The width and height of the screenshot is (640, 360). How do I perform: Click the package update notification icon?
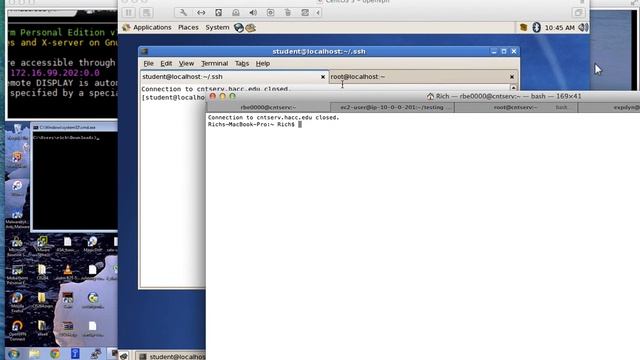click(x=523, y=27)
